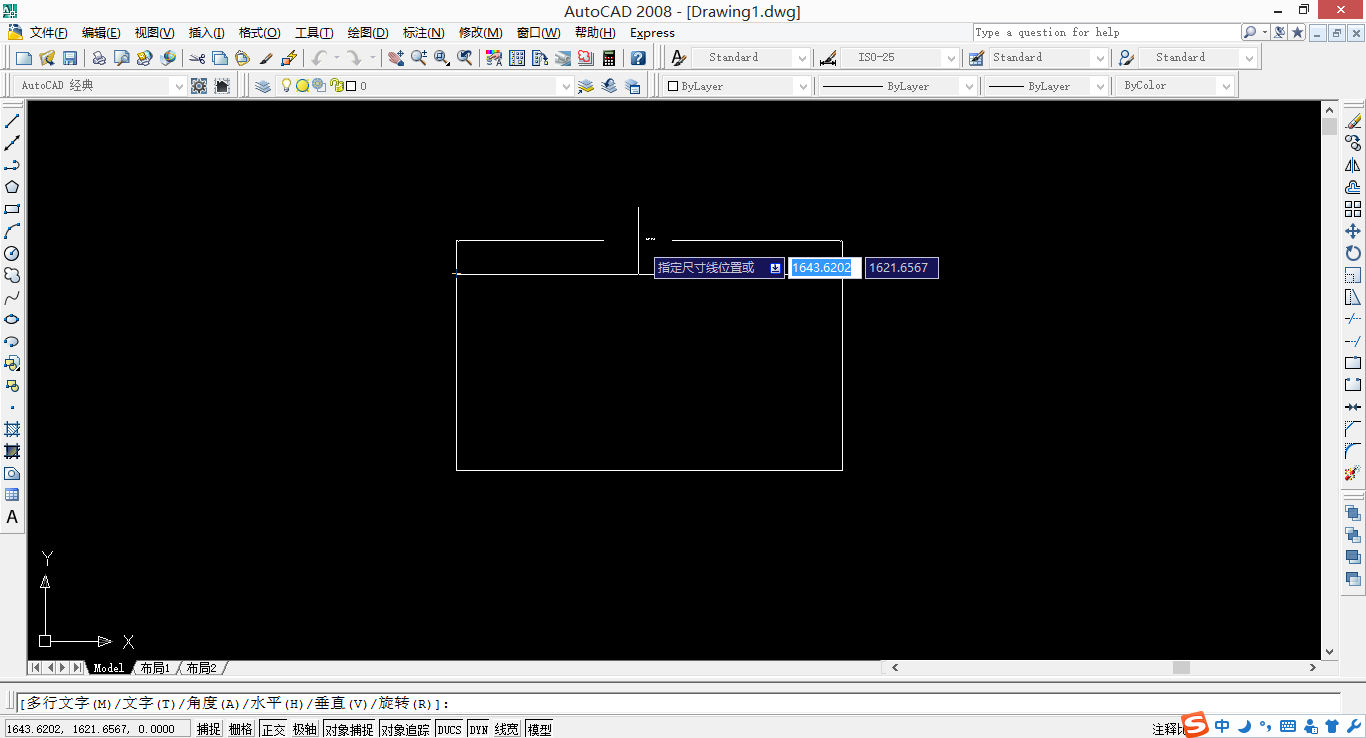The width and height of the screenshot is (1366, 738).
Task: Click the 模型 model space button
Action: coord(539,729)
